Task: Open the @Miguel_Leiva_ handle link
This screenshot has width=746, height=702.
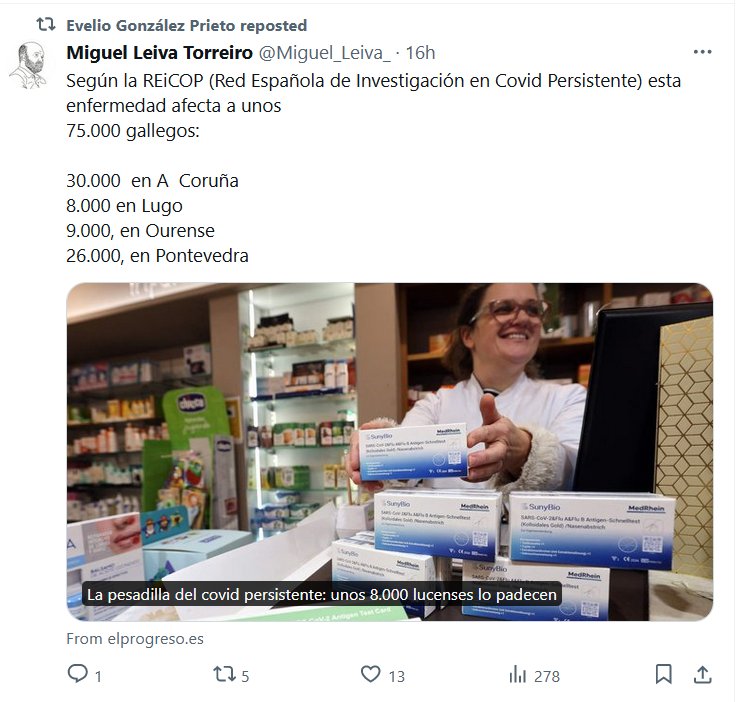Action: pyautogui.click(x=324, y=53)
